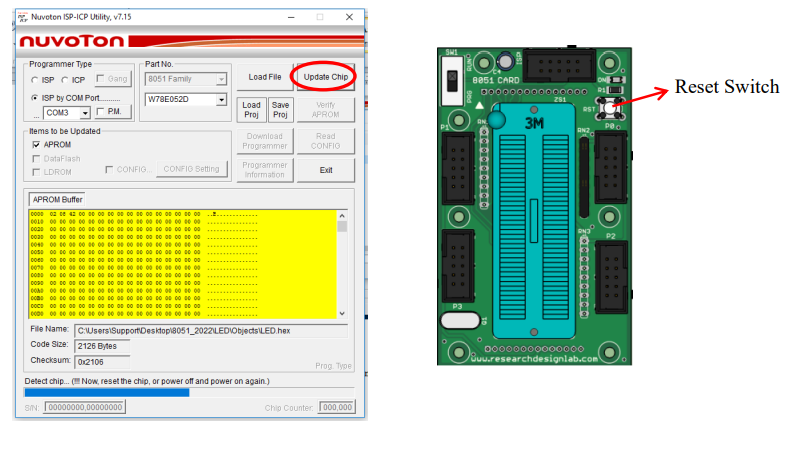Screen dimensions: 800x467
Task: Click the Update Chip button
Action: coord(325,77)
